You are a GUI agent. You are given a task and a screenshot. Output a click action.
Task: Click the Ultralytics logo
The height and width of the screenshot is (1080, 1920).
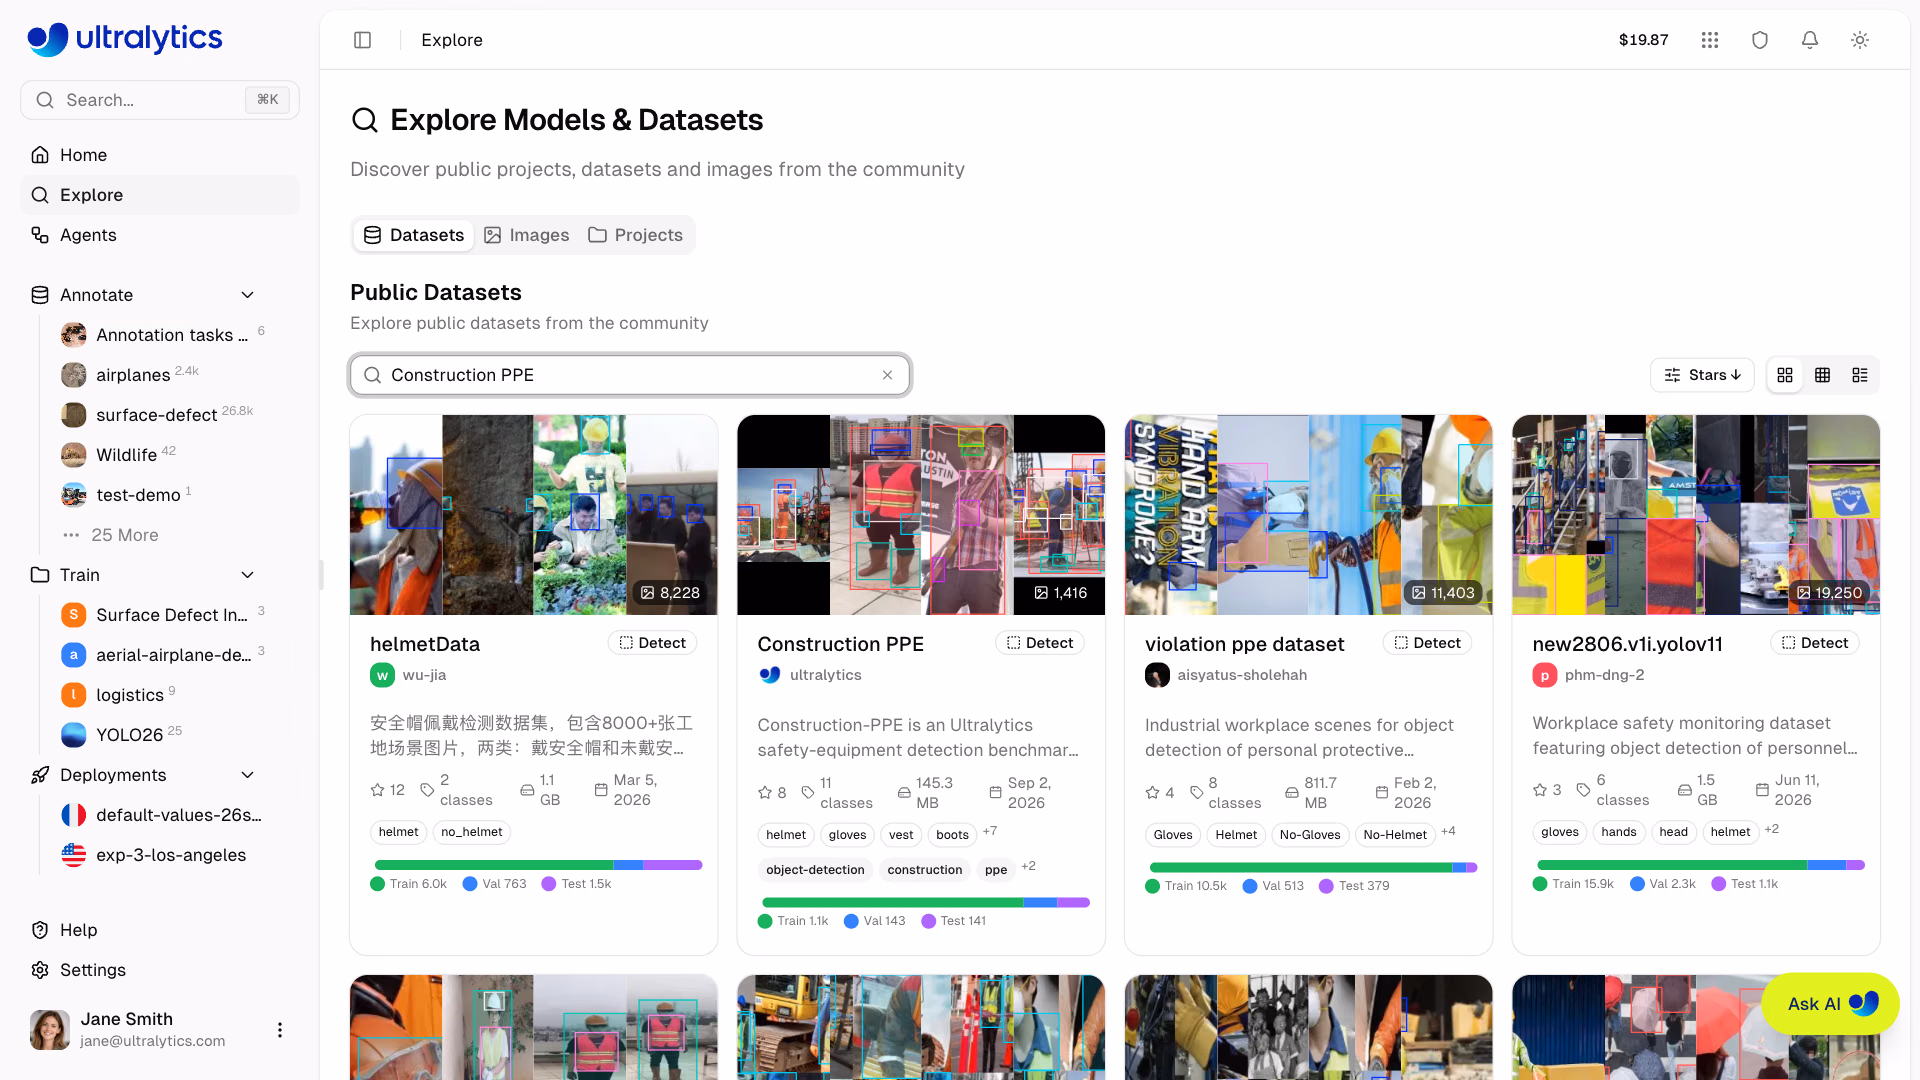point(125,39)
